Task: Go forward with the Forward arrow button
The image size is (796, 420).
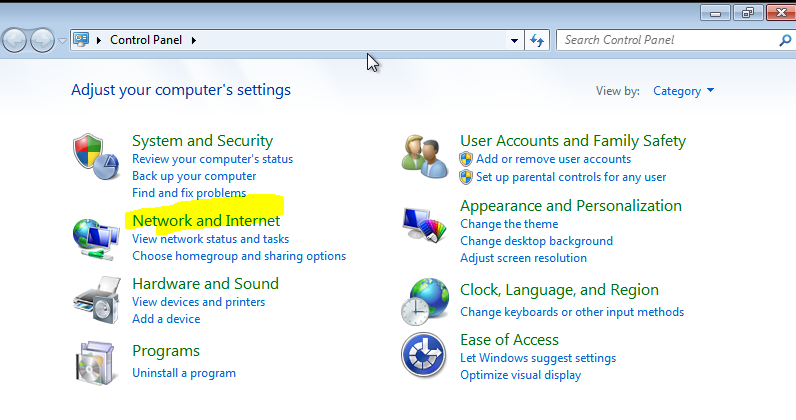Action: pos(42,40)
